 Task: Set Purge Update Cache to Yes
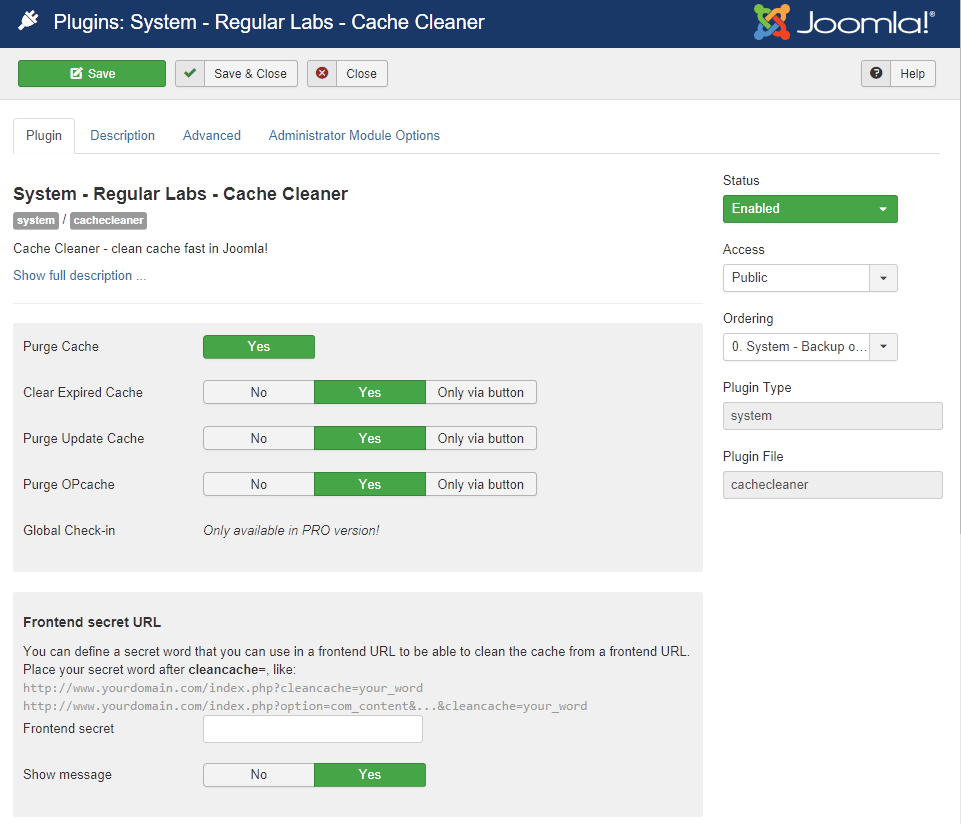[x=370, y=438]
